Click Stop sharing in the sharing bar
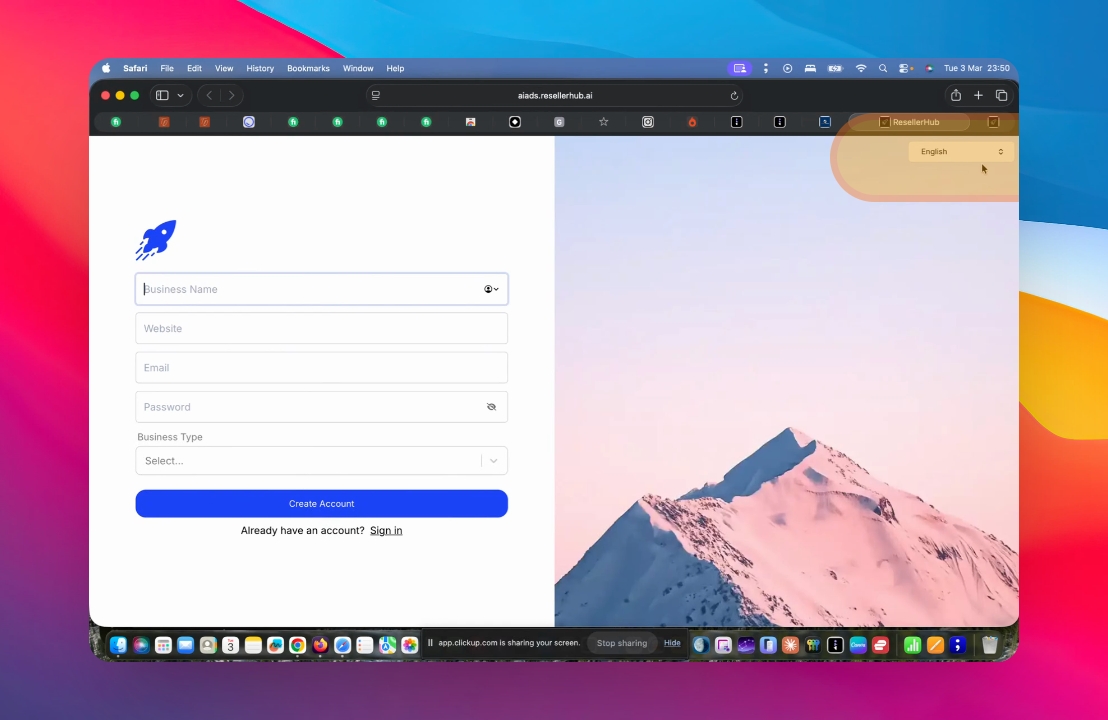The image size is (1108, 720). [622, 643]
